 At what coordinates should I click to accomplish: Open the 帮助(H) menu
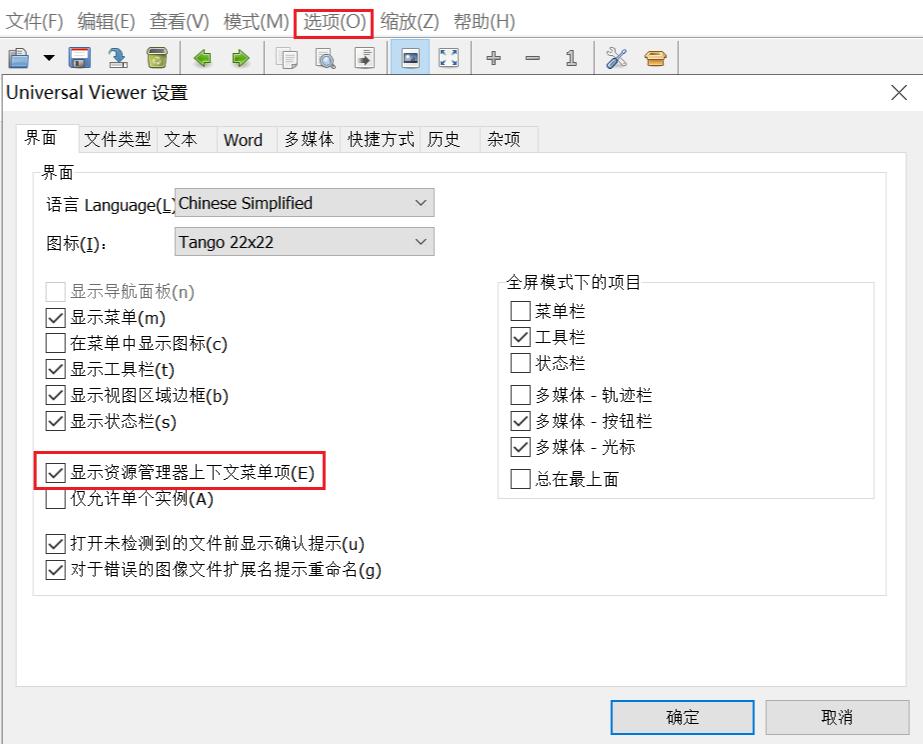[484, 22]
